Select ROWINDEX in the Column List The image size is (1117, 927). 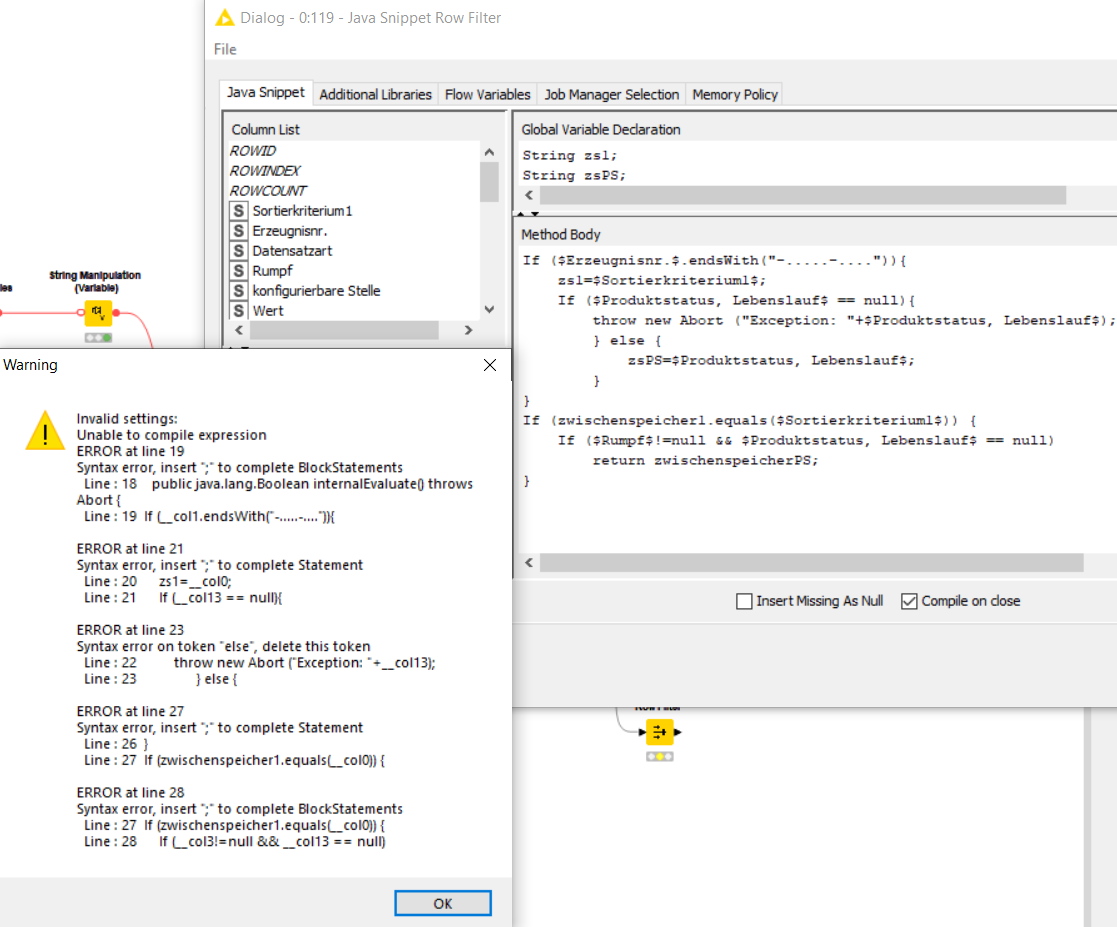click(265, 171)
